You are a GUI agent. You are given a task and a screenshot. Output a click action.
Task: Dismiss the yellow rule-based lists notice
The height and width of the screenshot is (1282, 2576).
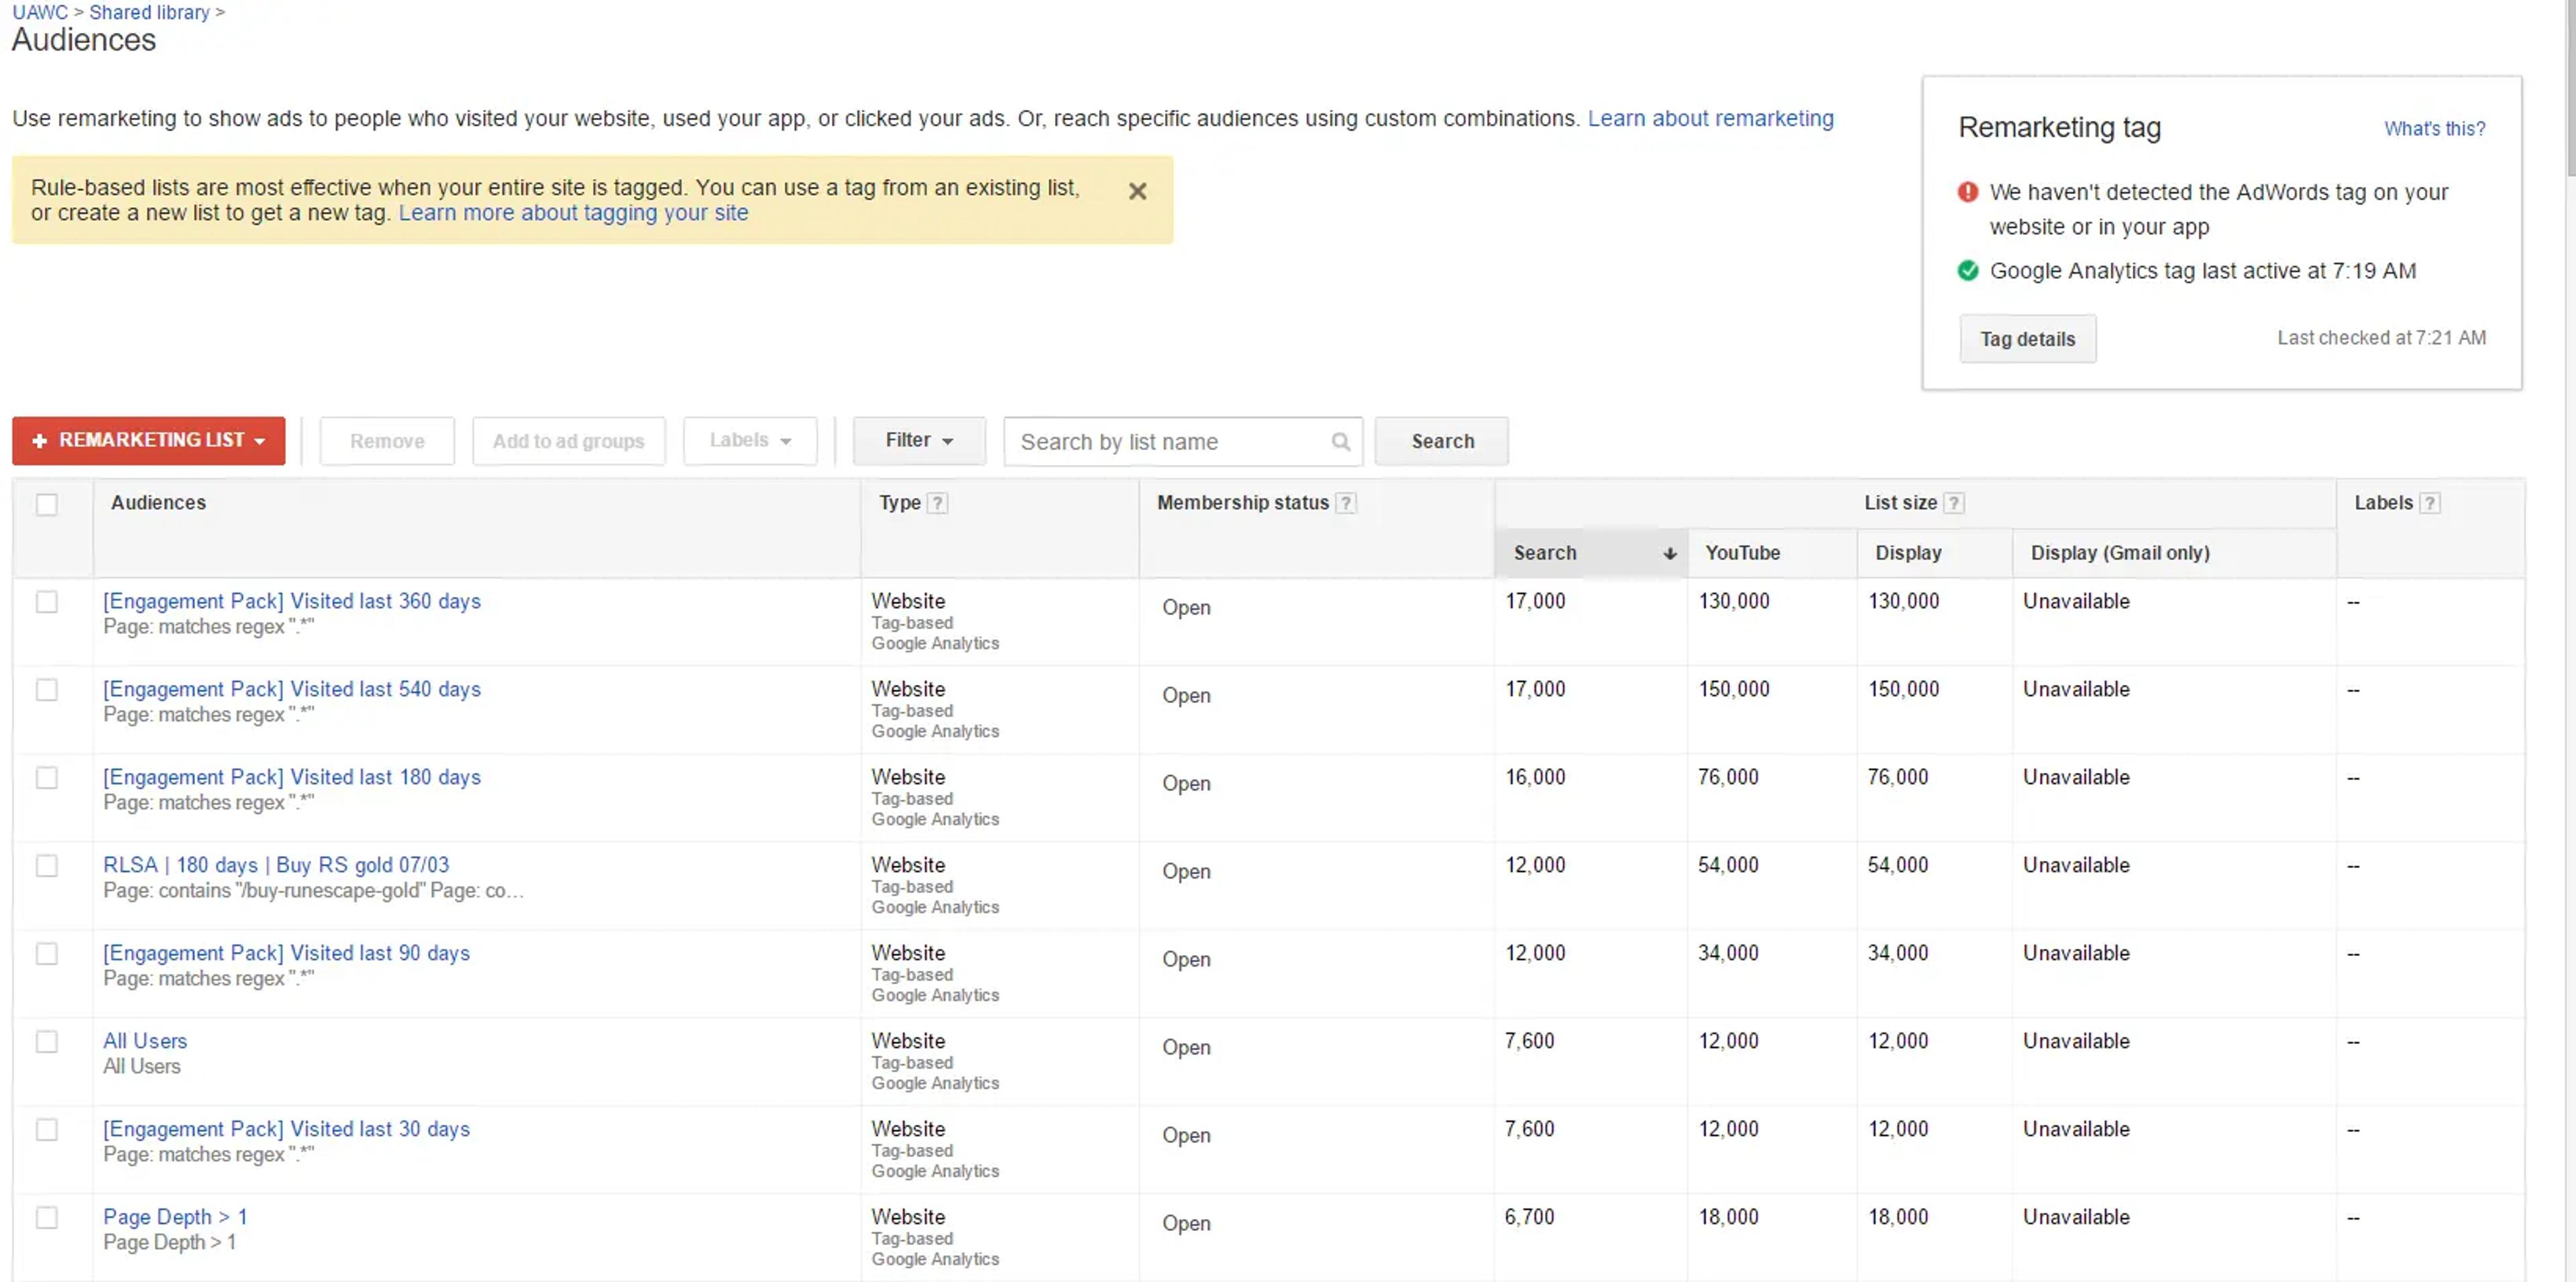(1137, 191)
